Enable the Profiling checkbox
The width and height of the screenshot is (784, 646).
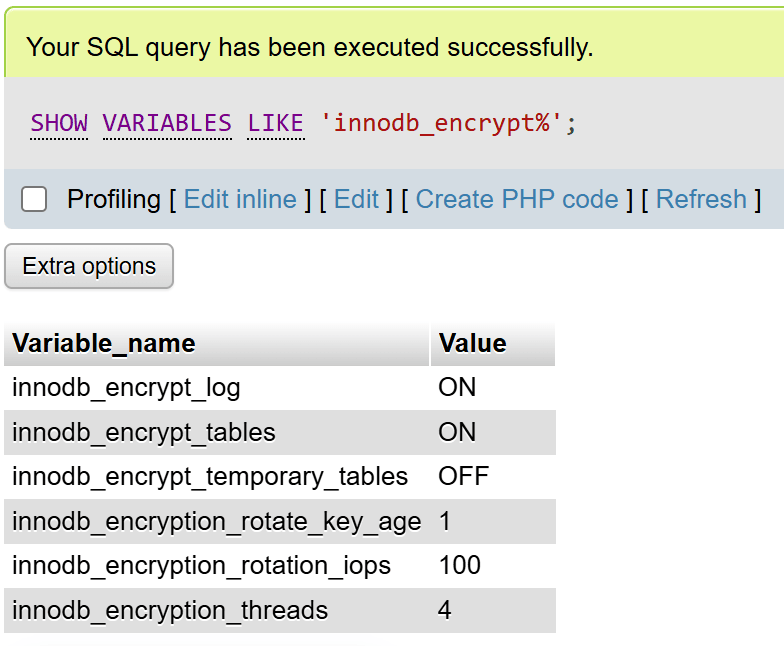(x=34, y=200)
